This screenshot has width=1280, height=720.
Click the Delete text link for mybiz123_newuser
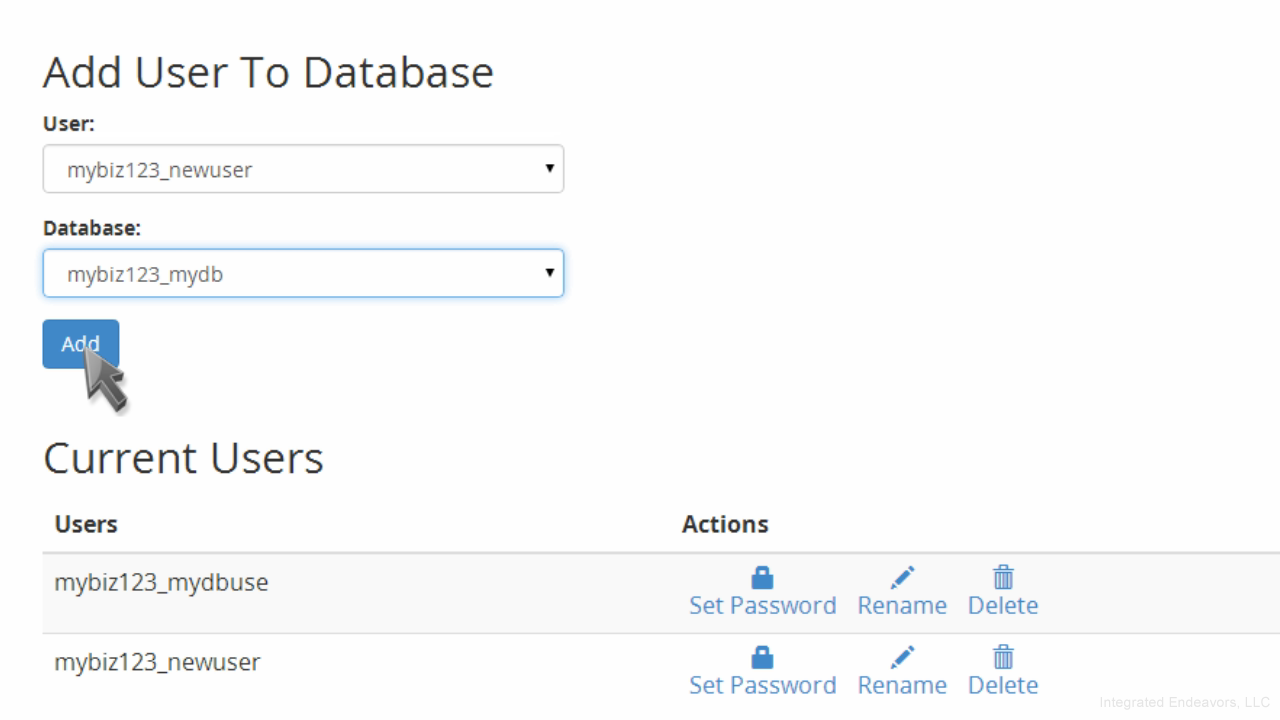(1003, 686)
